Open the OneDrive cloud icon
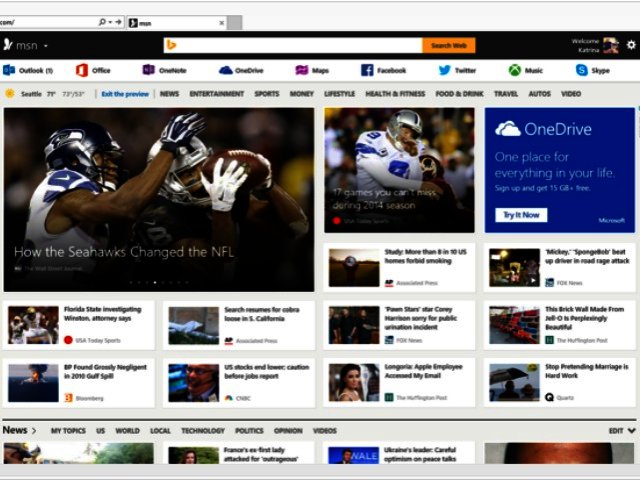 coord(225,70)
